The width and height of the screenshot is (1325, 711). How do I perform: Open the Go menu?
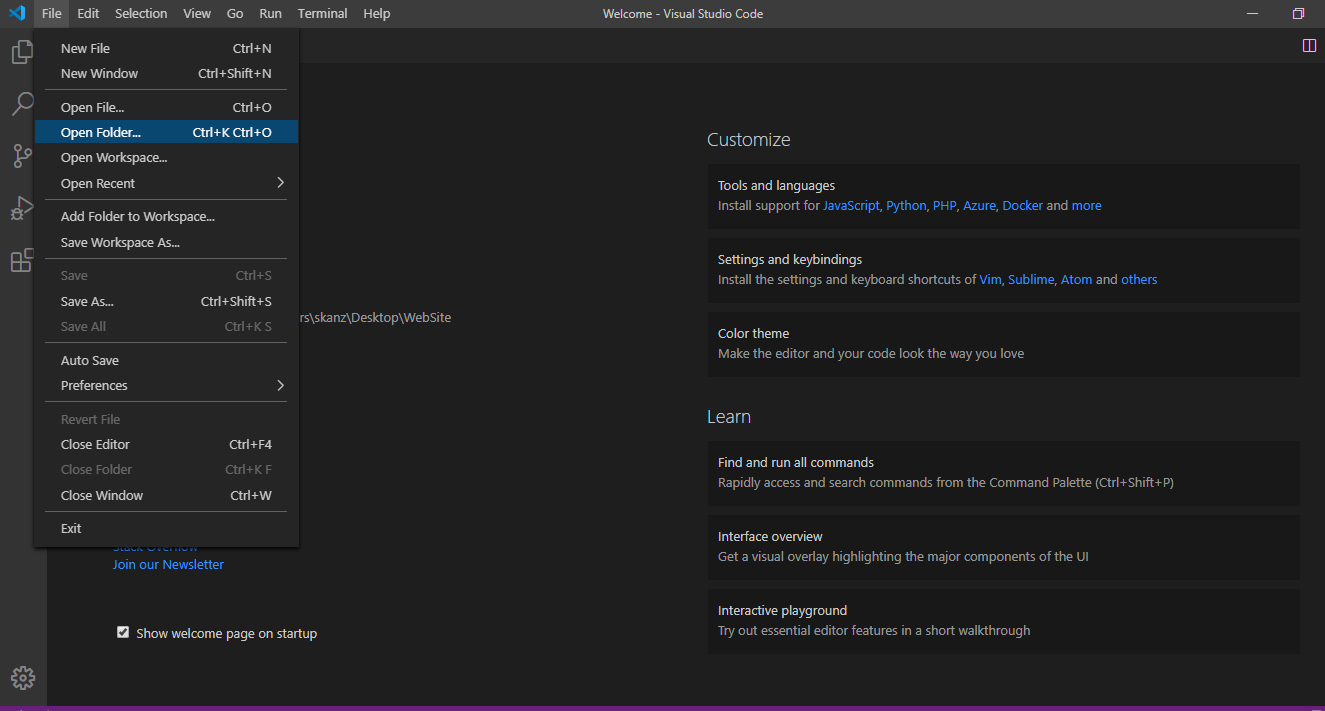click(x=235, y=13)
